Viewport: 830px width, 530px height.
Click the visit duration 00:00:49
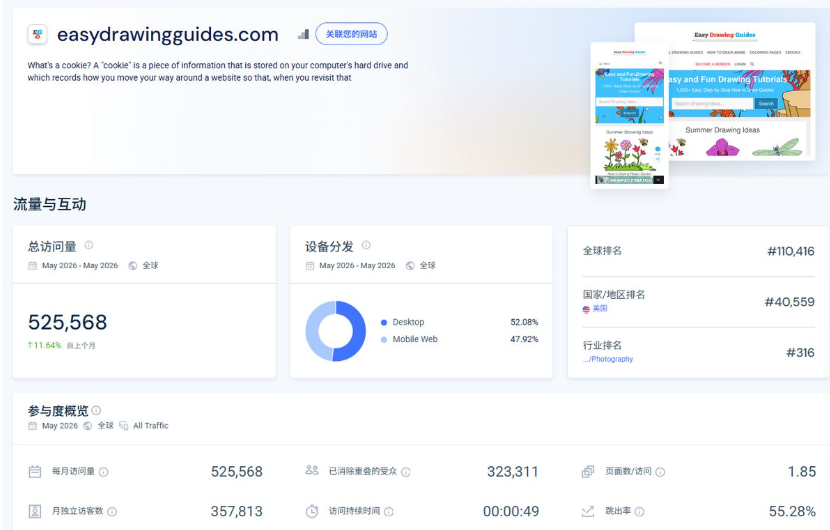(x=511, y=511)
